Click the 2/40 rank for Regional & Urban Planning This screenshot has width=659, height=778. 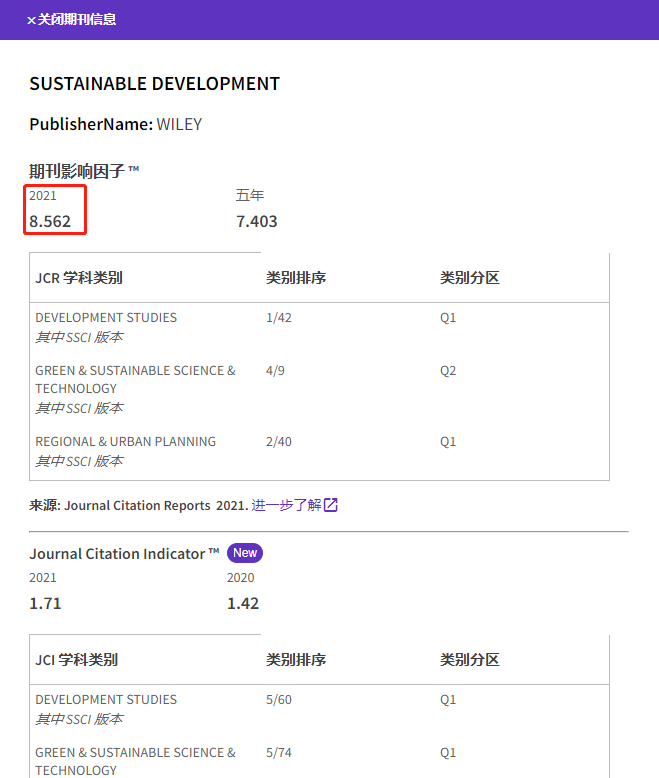pyautogui.click(x=279, y=442)
